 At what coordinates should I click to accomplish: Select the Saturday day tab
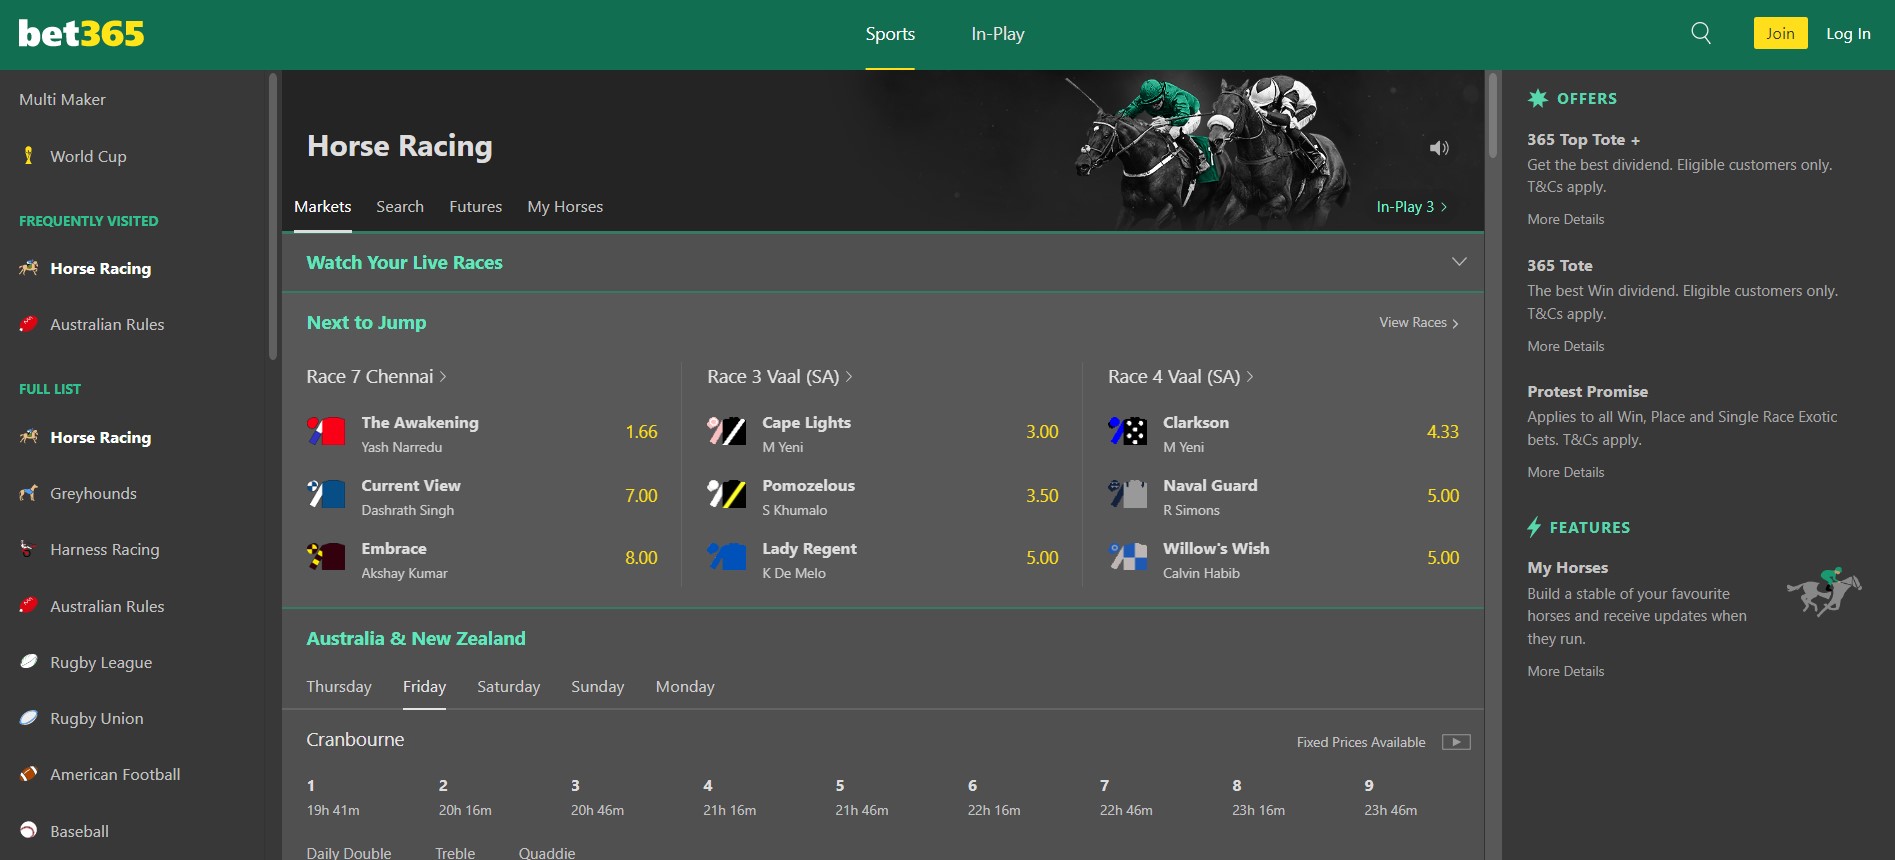click(508, 687)
